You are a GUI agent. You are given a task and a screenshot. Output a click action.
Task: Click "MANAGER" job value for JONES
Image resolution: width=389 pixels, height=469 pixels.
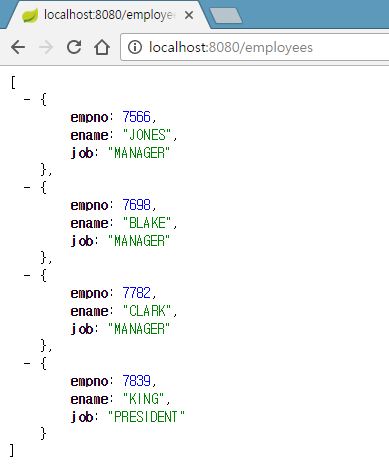point(139,153)
